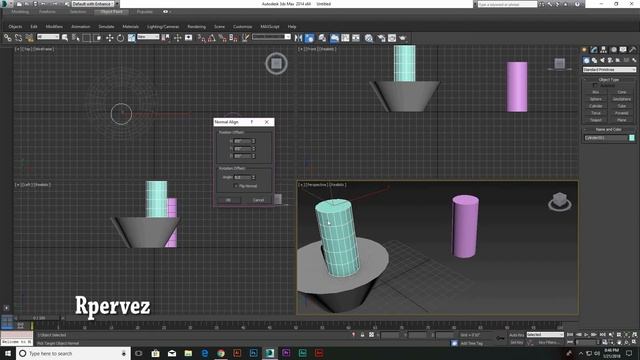640x360 pixels.
Task: Click the Box primitive button
Action: click(x=596, y=92)
